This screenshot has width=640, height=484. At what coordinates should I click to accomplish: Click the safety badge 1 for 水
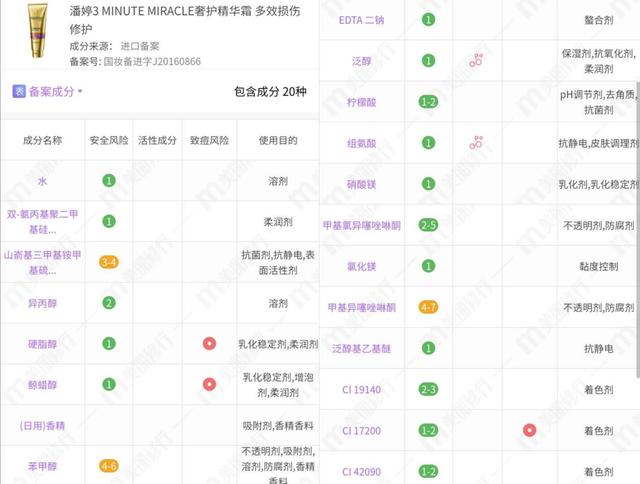point(109,180)
